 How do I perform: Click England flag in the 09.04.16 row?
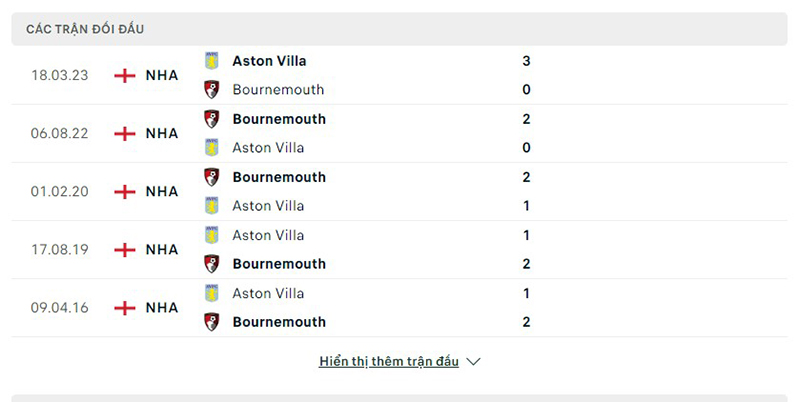pyautogui.click(x=125, y=308)
